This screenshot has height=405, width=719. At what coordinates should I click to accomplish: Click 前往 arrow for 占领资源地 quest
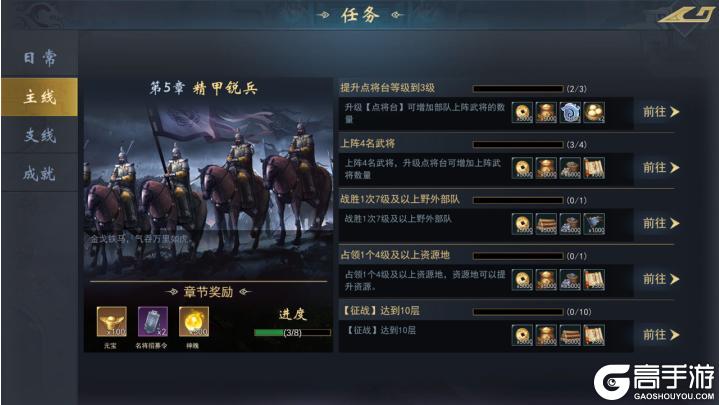pyautogui.click(x=661, y=279)
